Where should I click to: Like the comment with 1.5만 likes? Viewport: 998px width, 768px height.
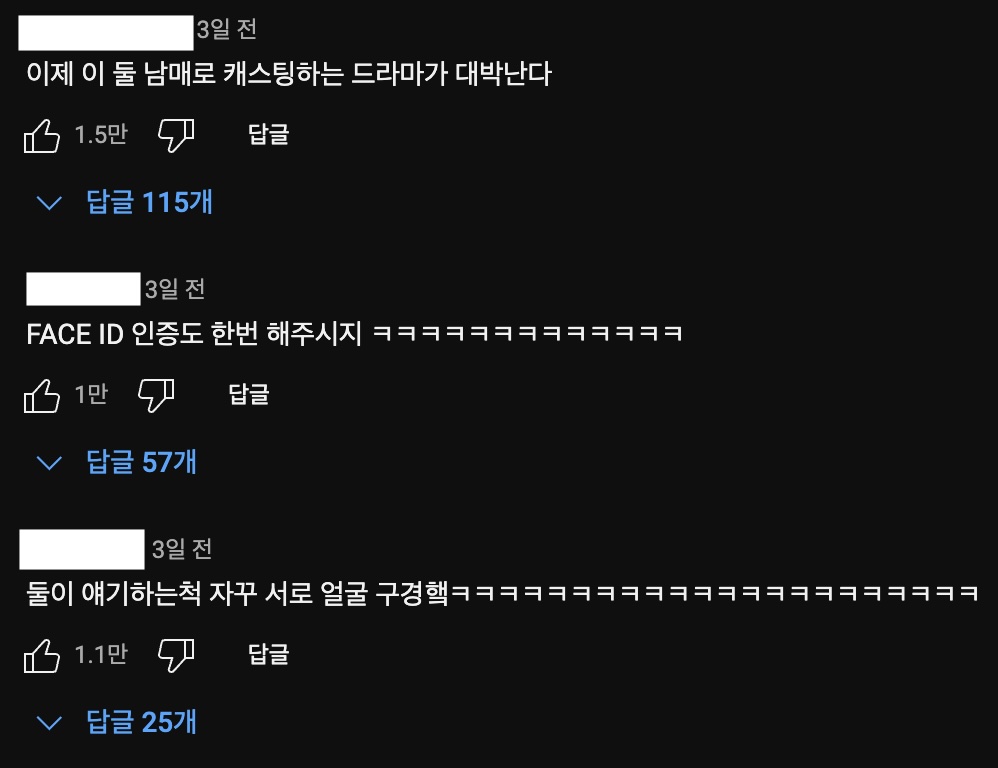click(x=42, y=136)
